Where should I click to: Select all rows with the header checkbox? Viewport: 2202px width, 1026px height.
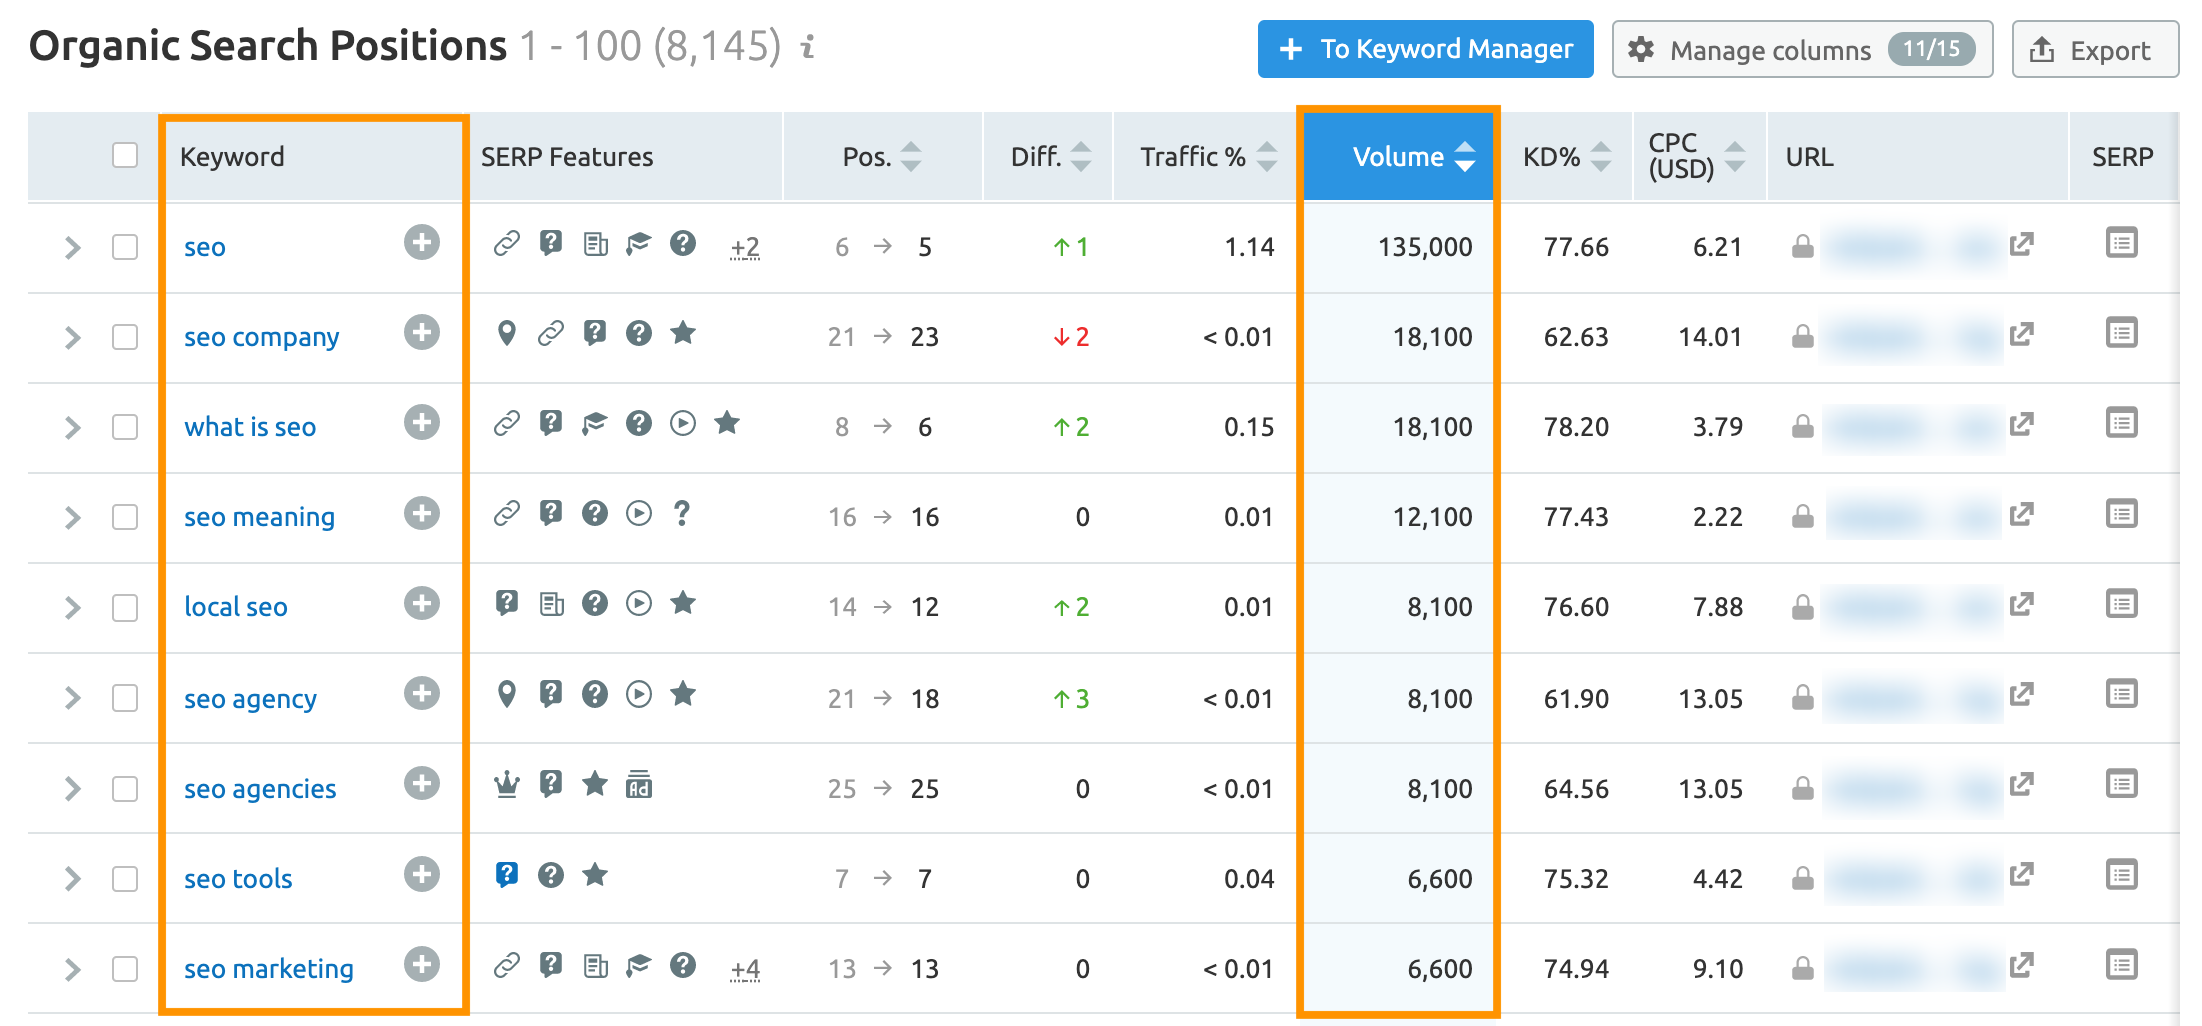(125, 156)
